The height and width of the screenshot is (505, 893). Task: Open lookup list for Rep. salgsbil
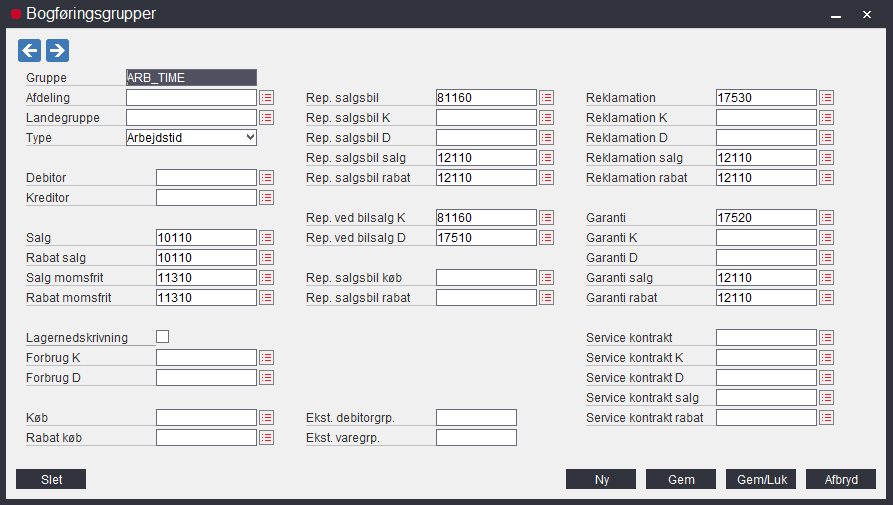547,98
